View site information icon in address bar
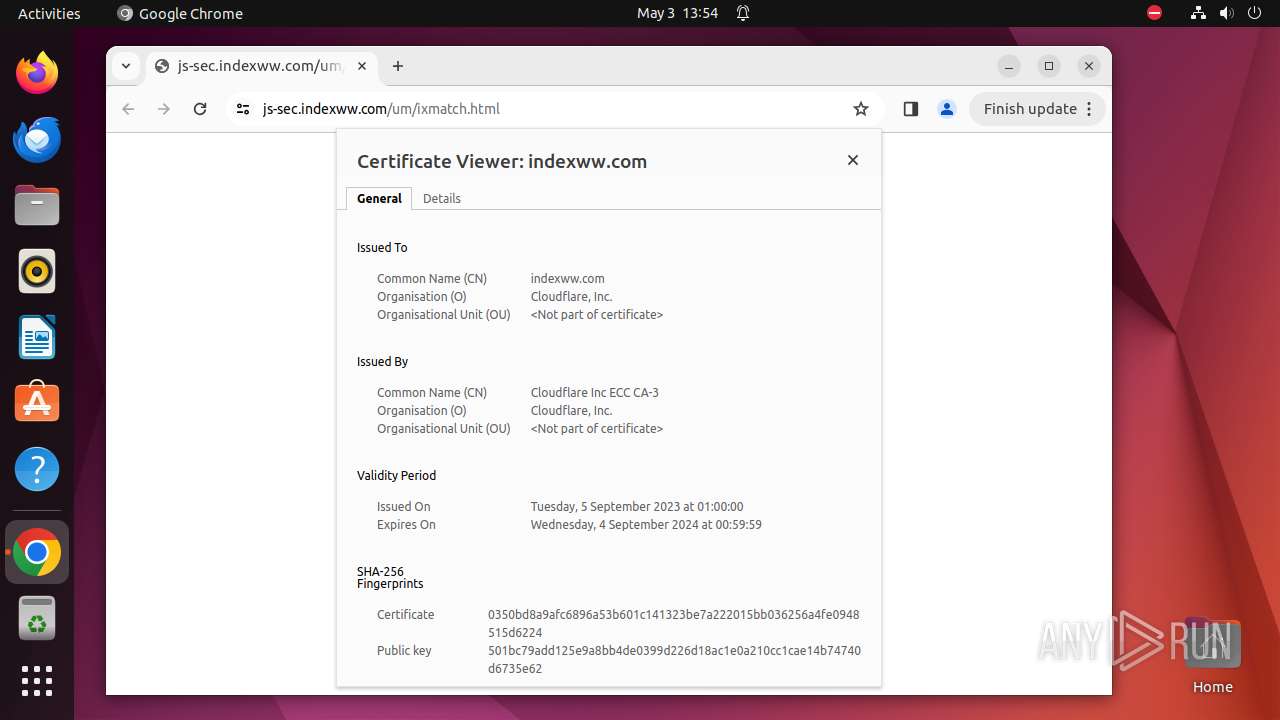Screen dimensions: 1280x720 (242, 109)
